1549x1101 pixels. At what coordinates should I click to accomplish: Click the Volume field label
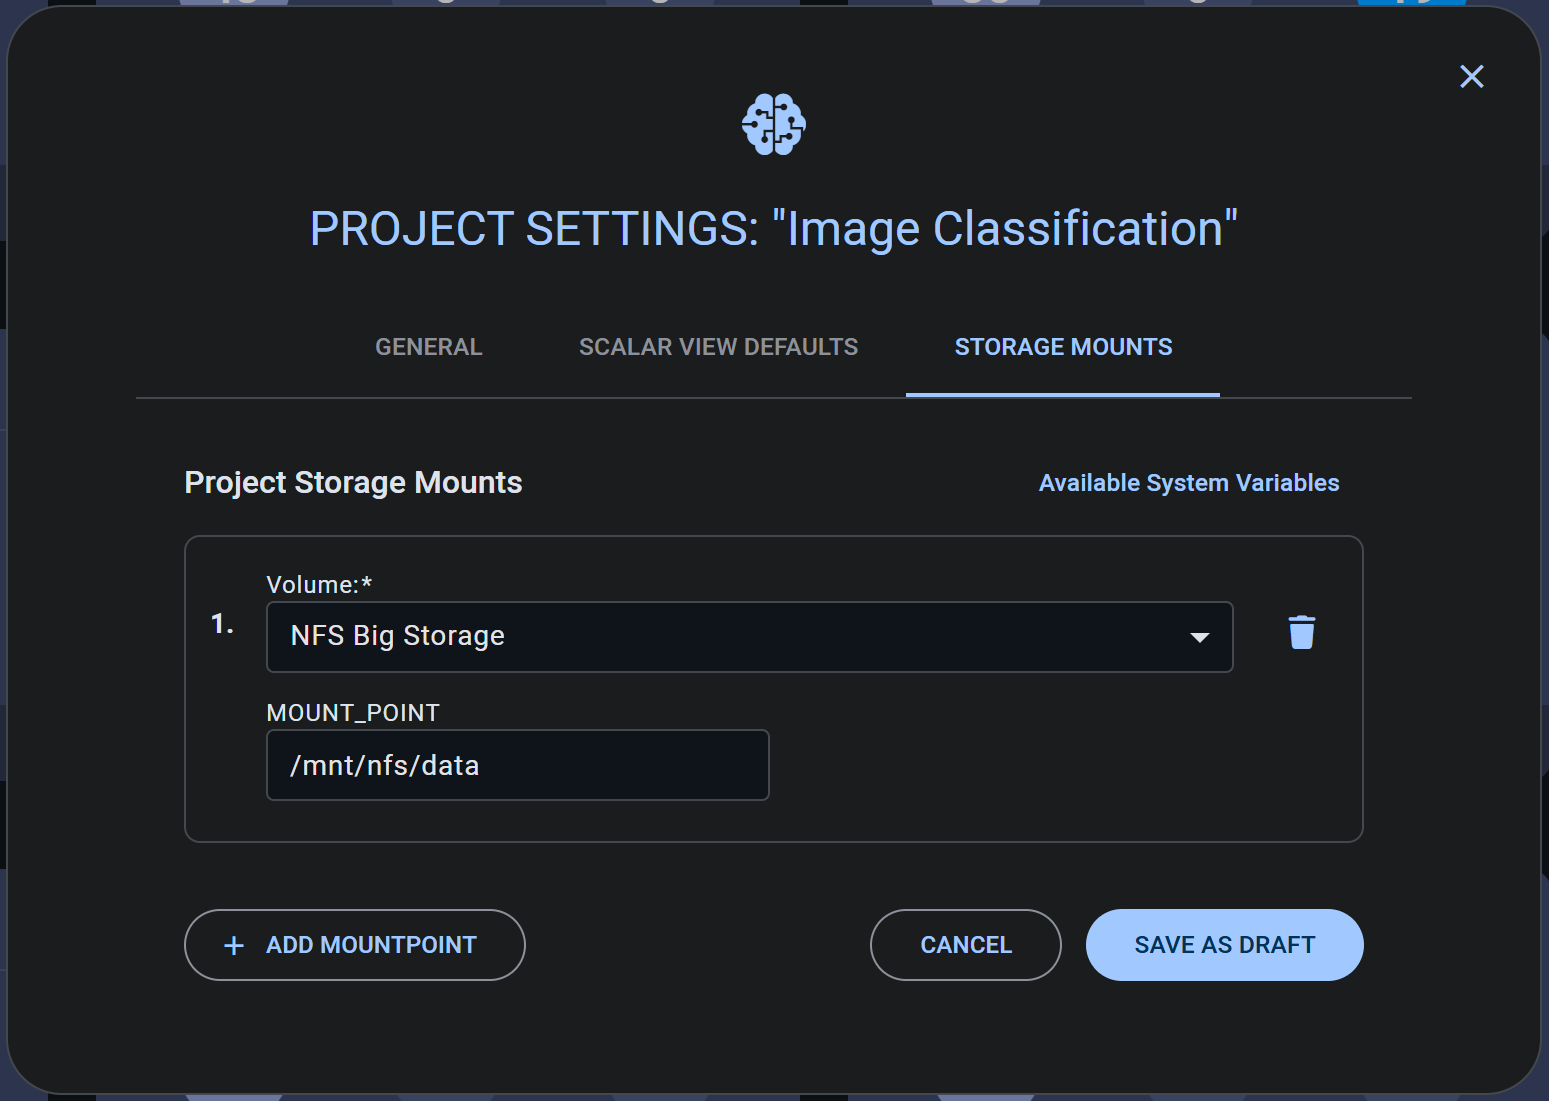click(x=319, y=585)
